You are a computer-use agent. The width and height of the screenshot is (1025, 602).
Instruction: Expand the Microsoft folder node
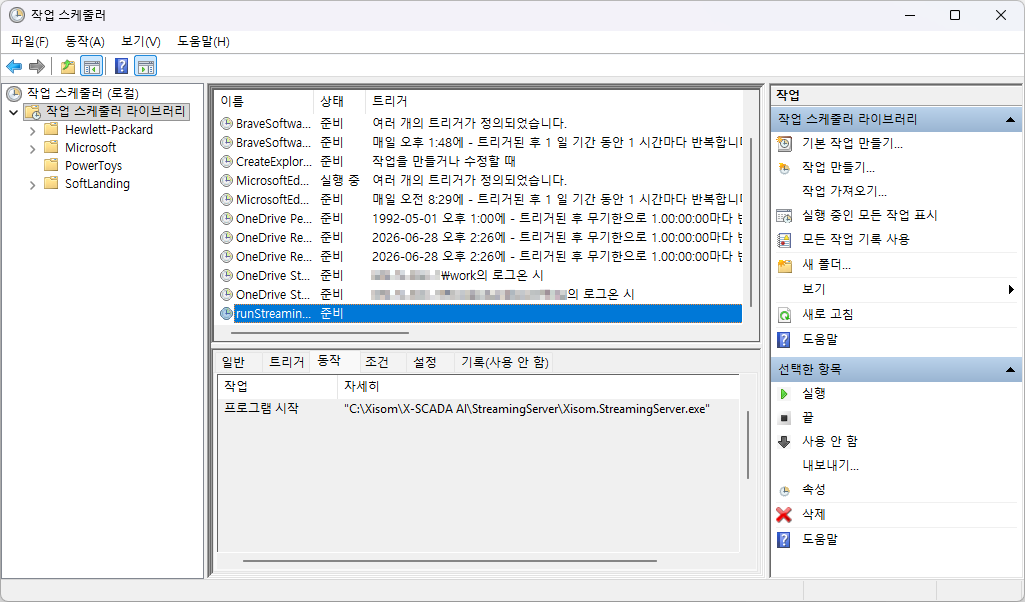coord(32,149)
